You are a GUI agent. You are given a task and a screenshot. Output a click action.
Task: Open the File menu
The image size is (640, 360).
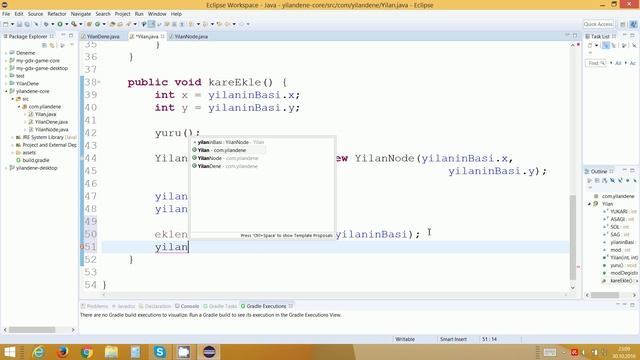click(6, 14)
